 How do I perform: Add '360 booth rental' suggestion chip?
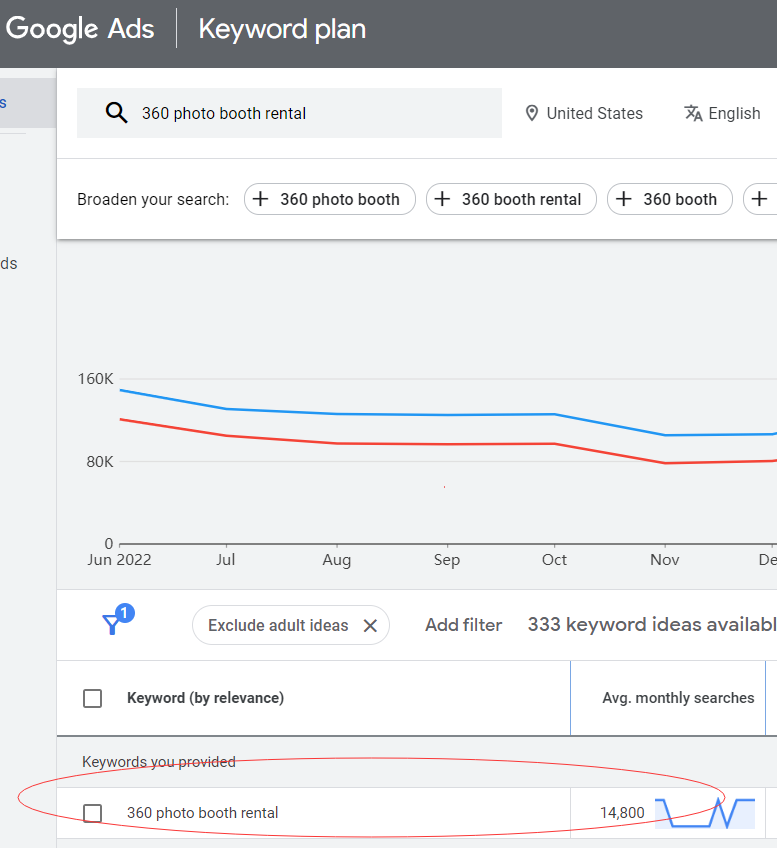(x=512, y=199)
